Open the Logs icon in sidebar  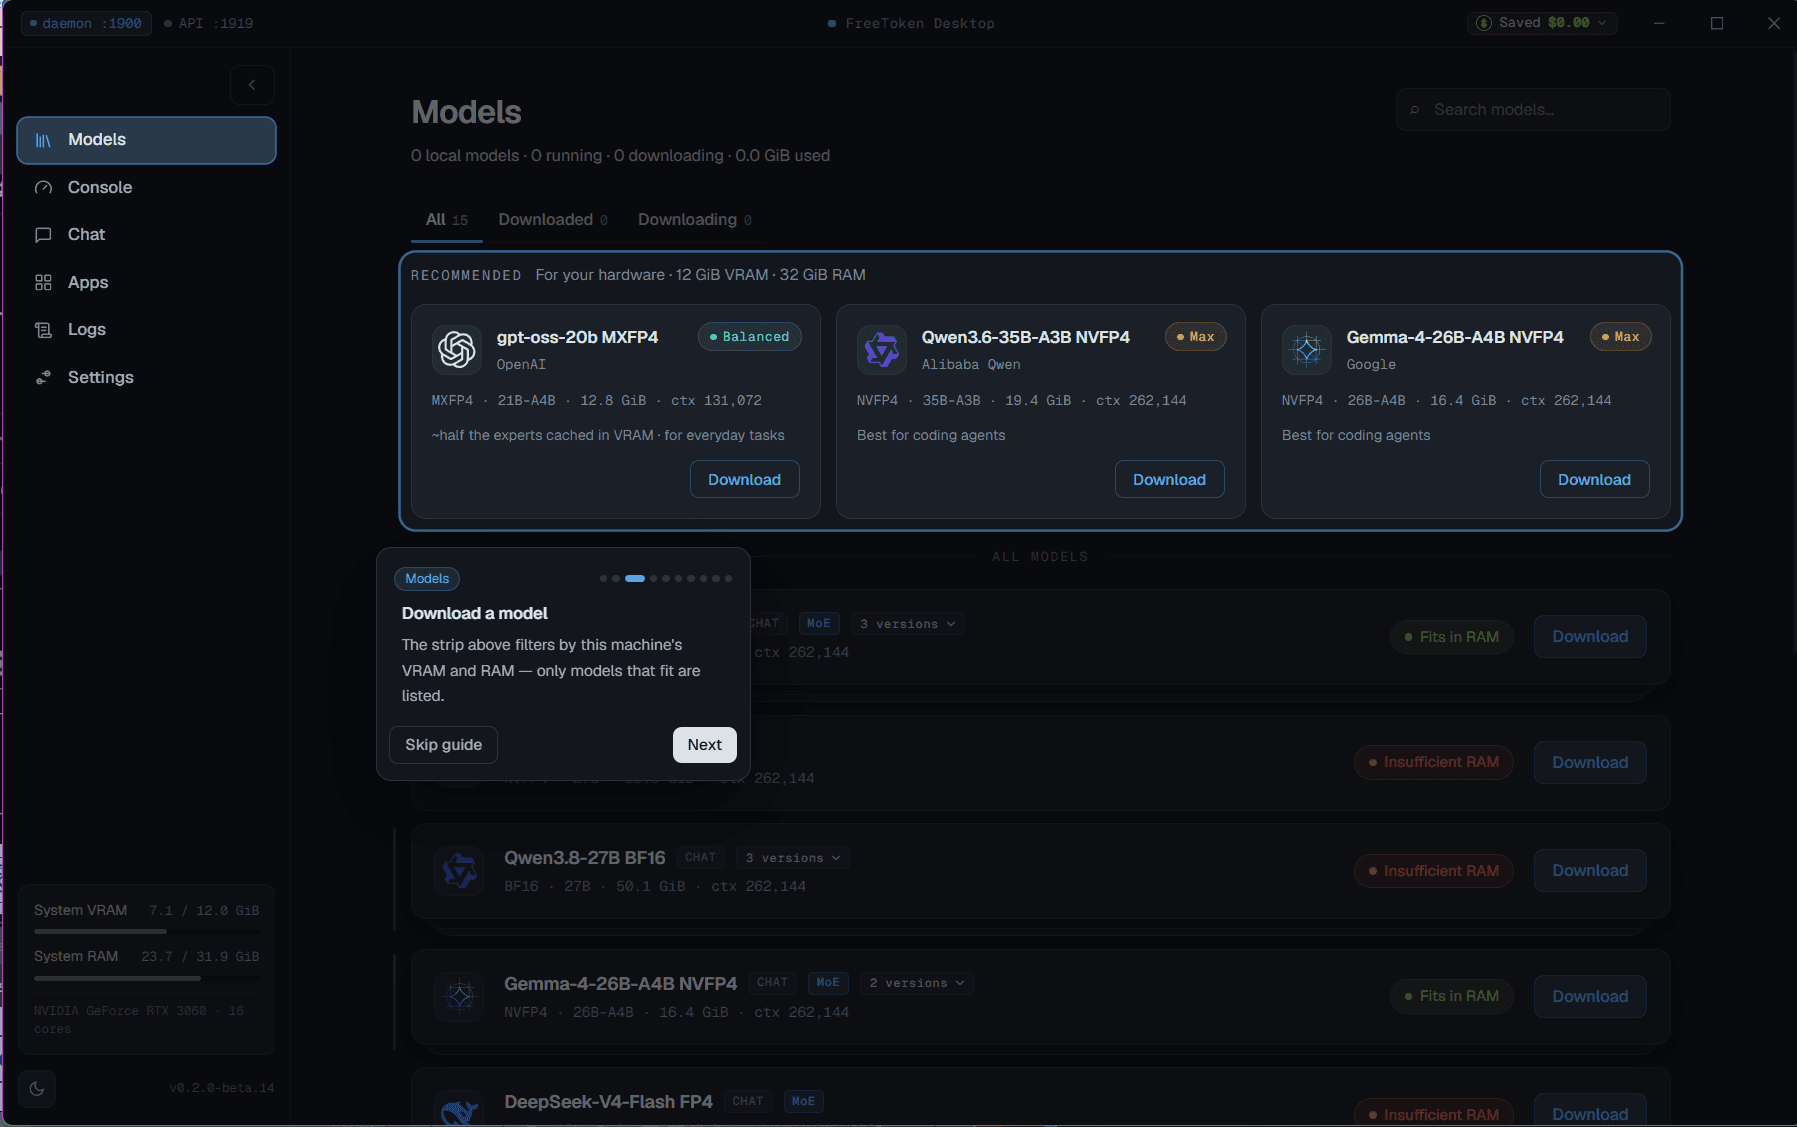coord(43,330)
